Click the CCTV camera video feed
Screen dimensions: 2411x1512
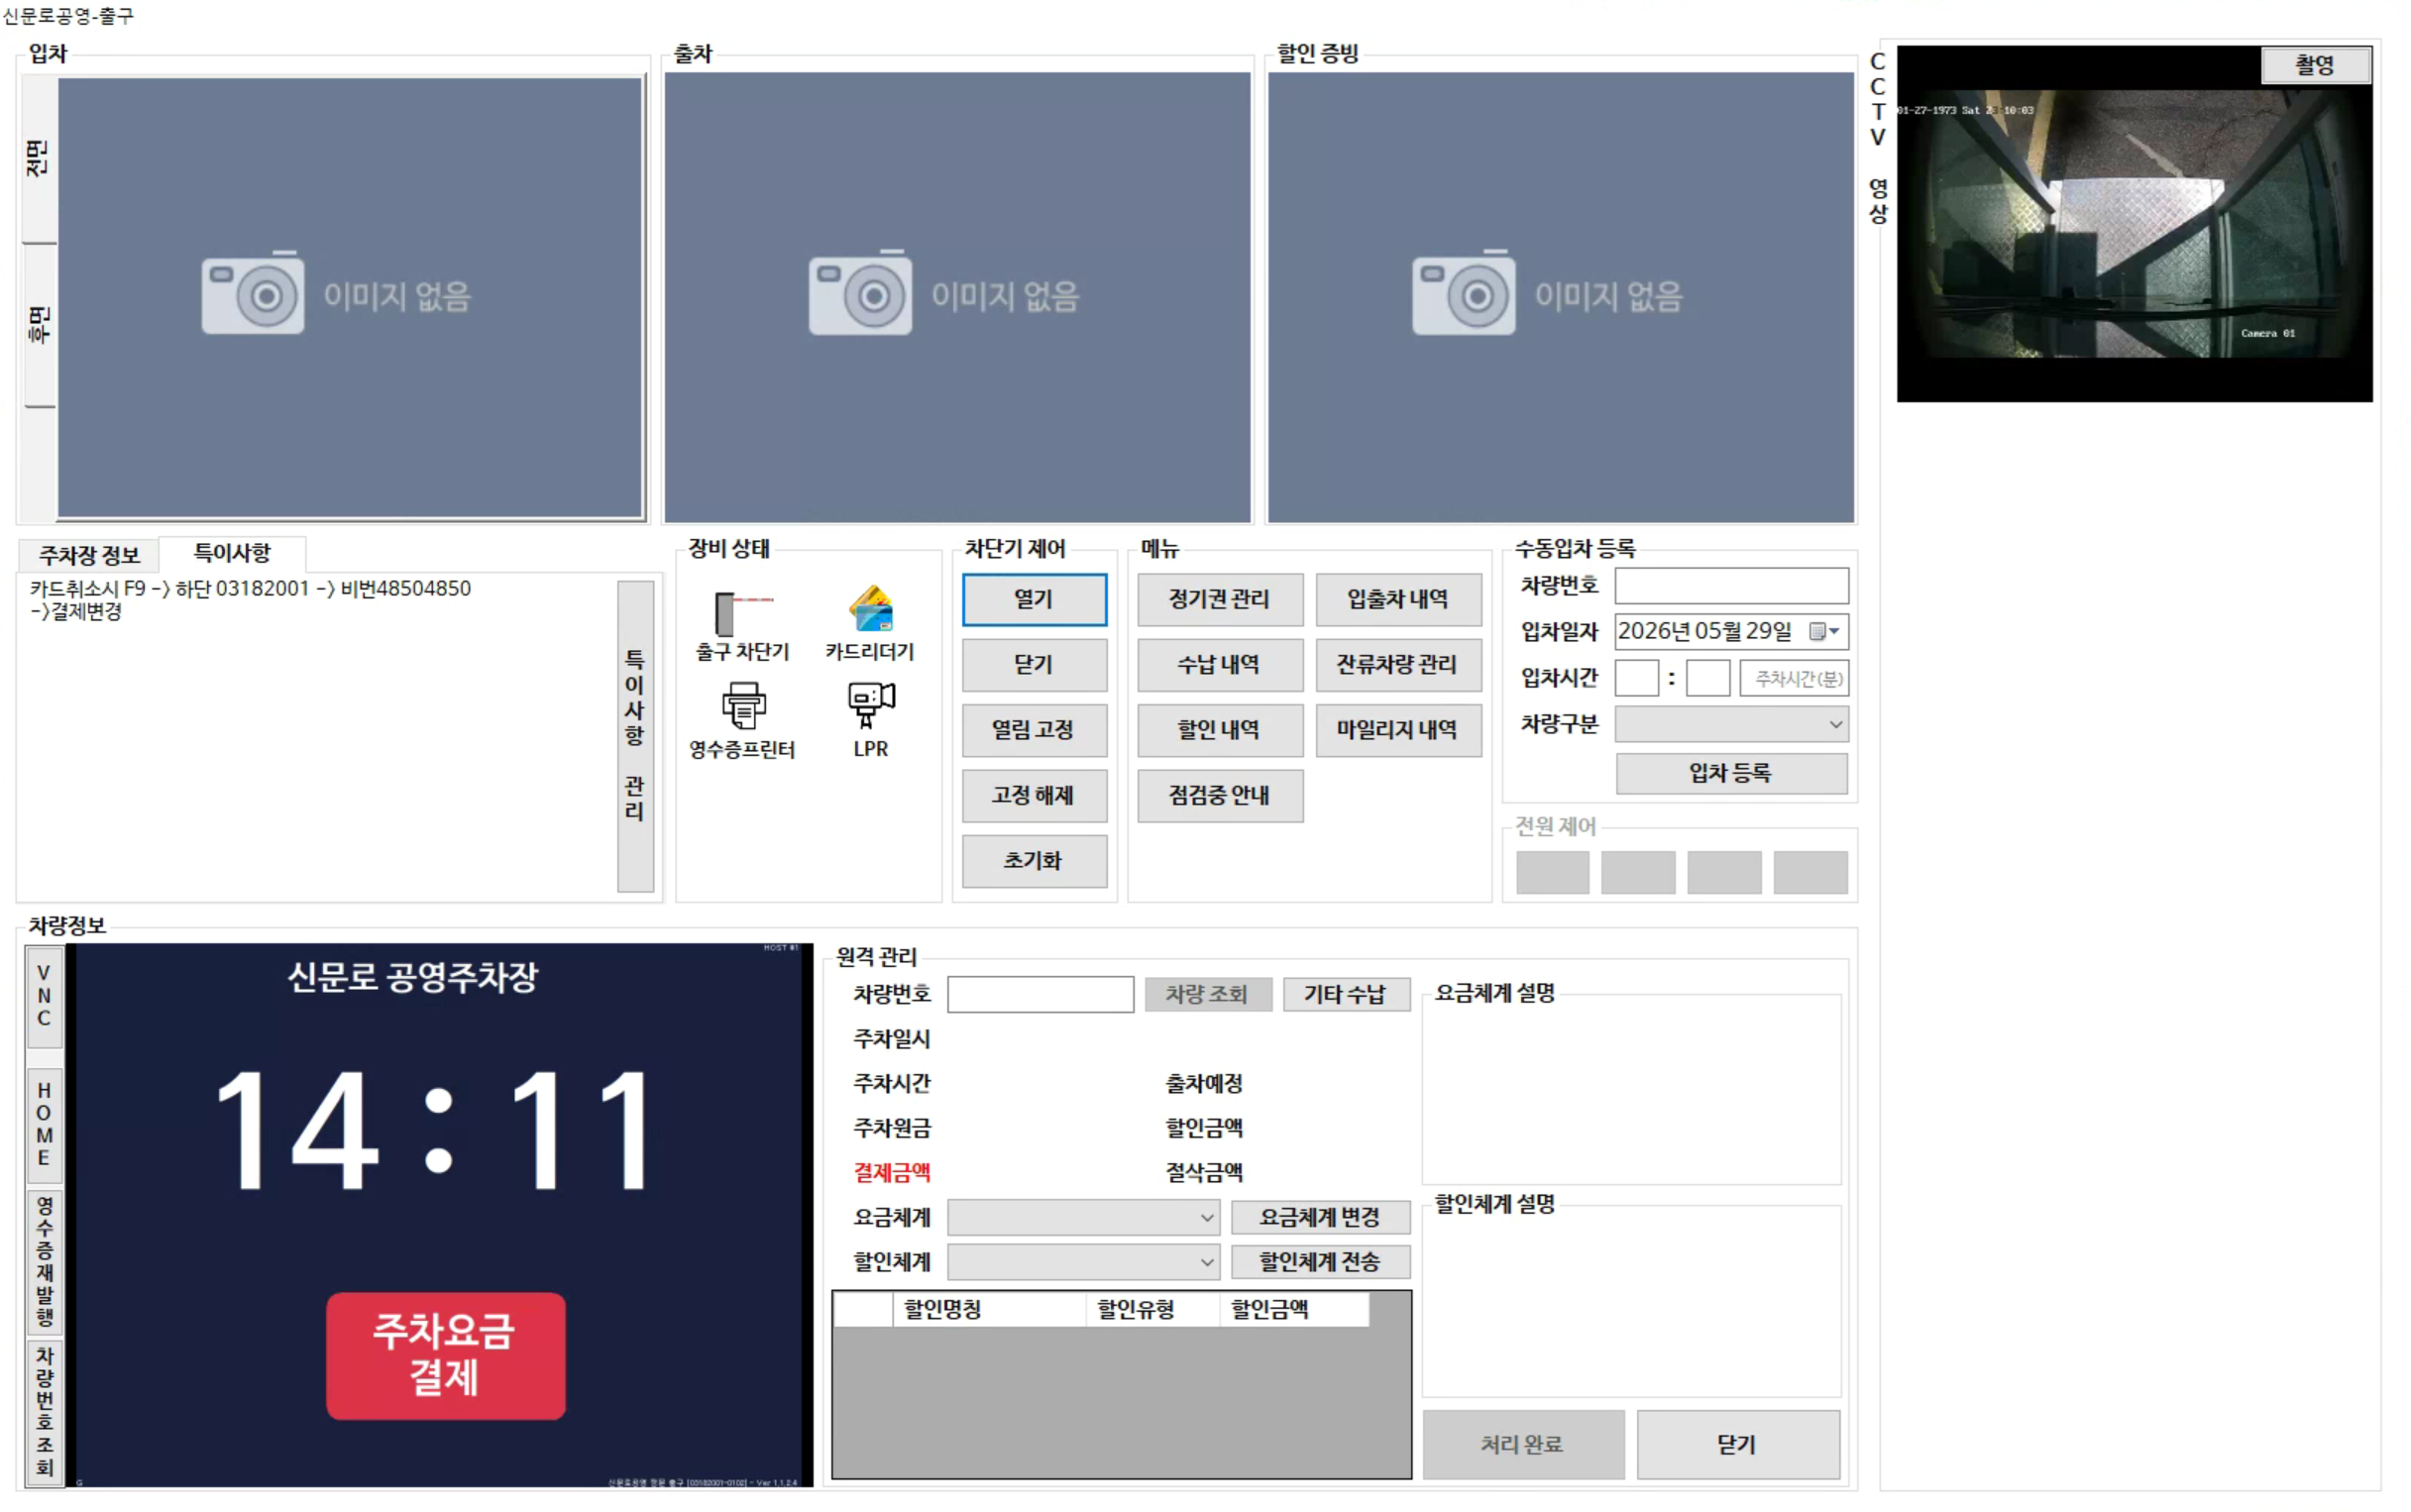[x=2133, y=224]
